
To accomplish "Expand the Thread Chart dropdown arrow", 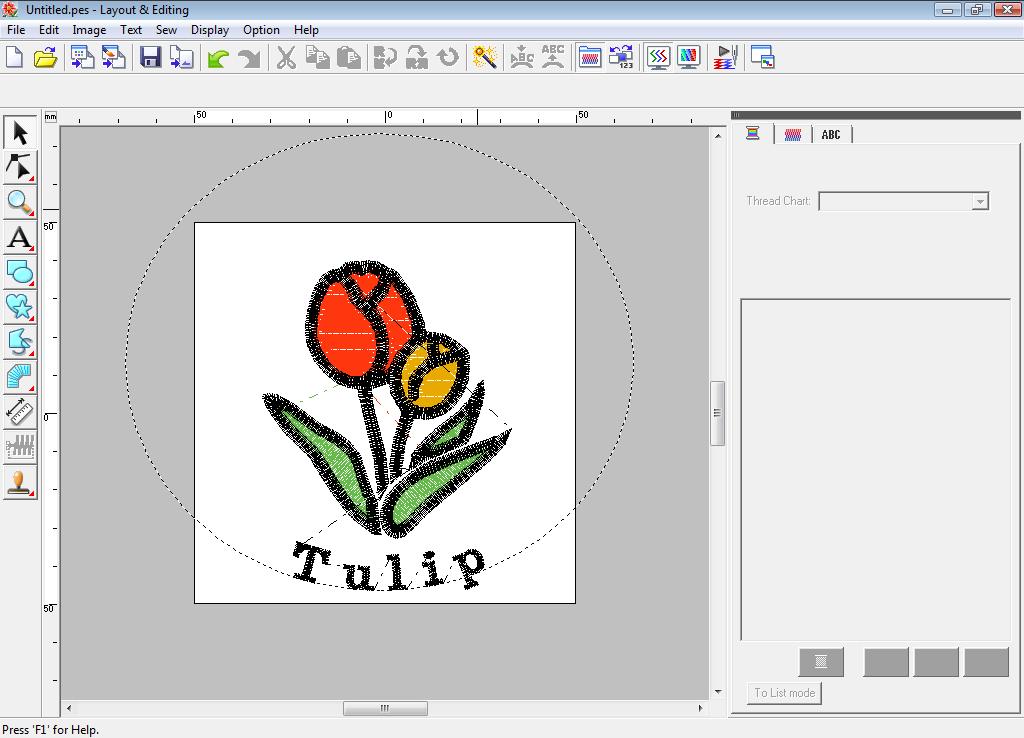I will [980, 201].
